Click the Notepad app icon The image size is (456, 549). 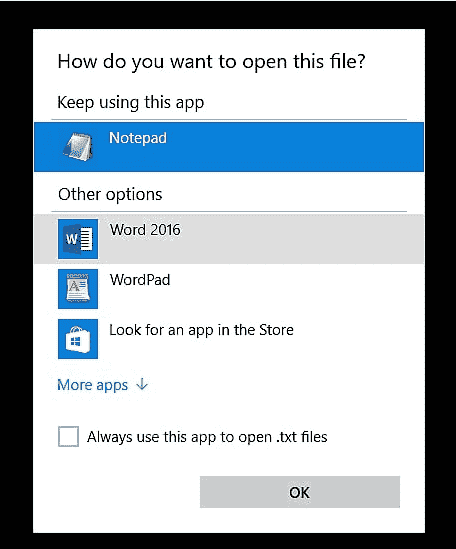pyautogui.click(x=78, y=147)
